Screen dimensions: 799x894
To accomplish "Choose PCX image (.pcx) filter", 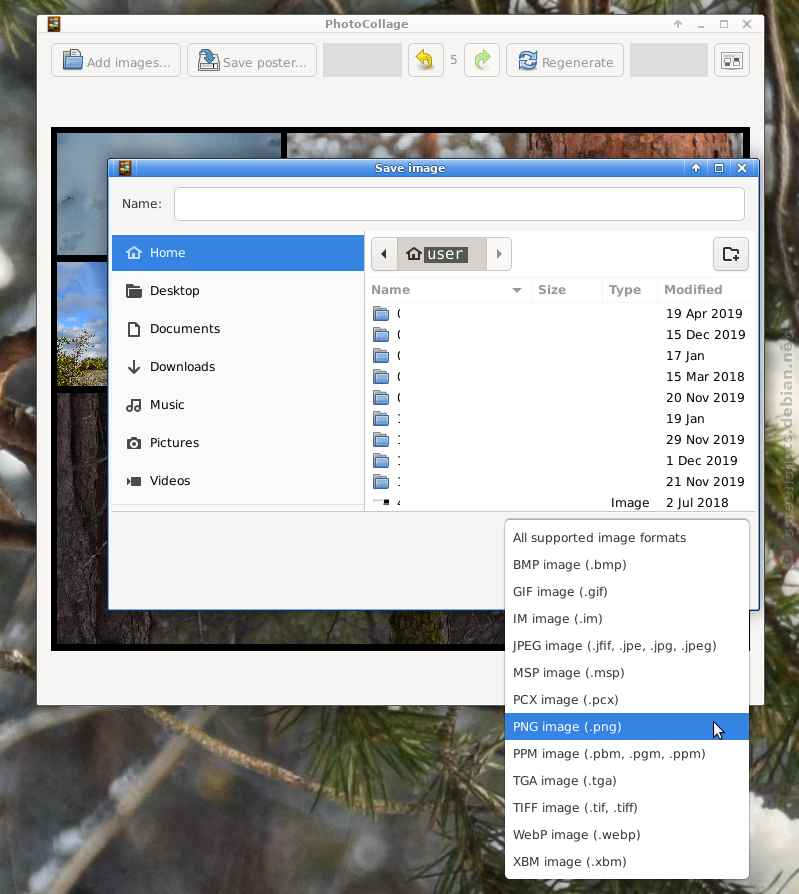I will 627,700.
